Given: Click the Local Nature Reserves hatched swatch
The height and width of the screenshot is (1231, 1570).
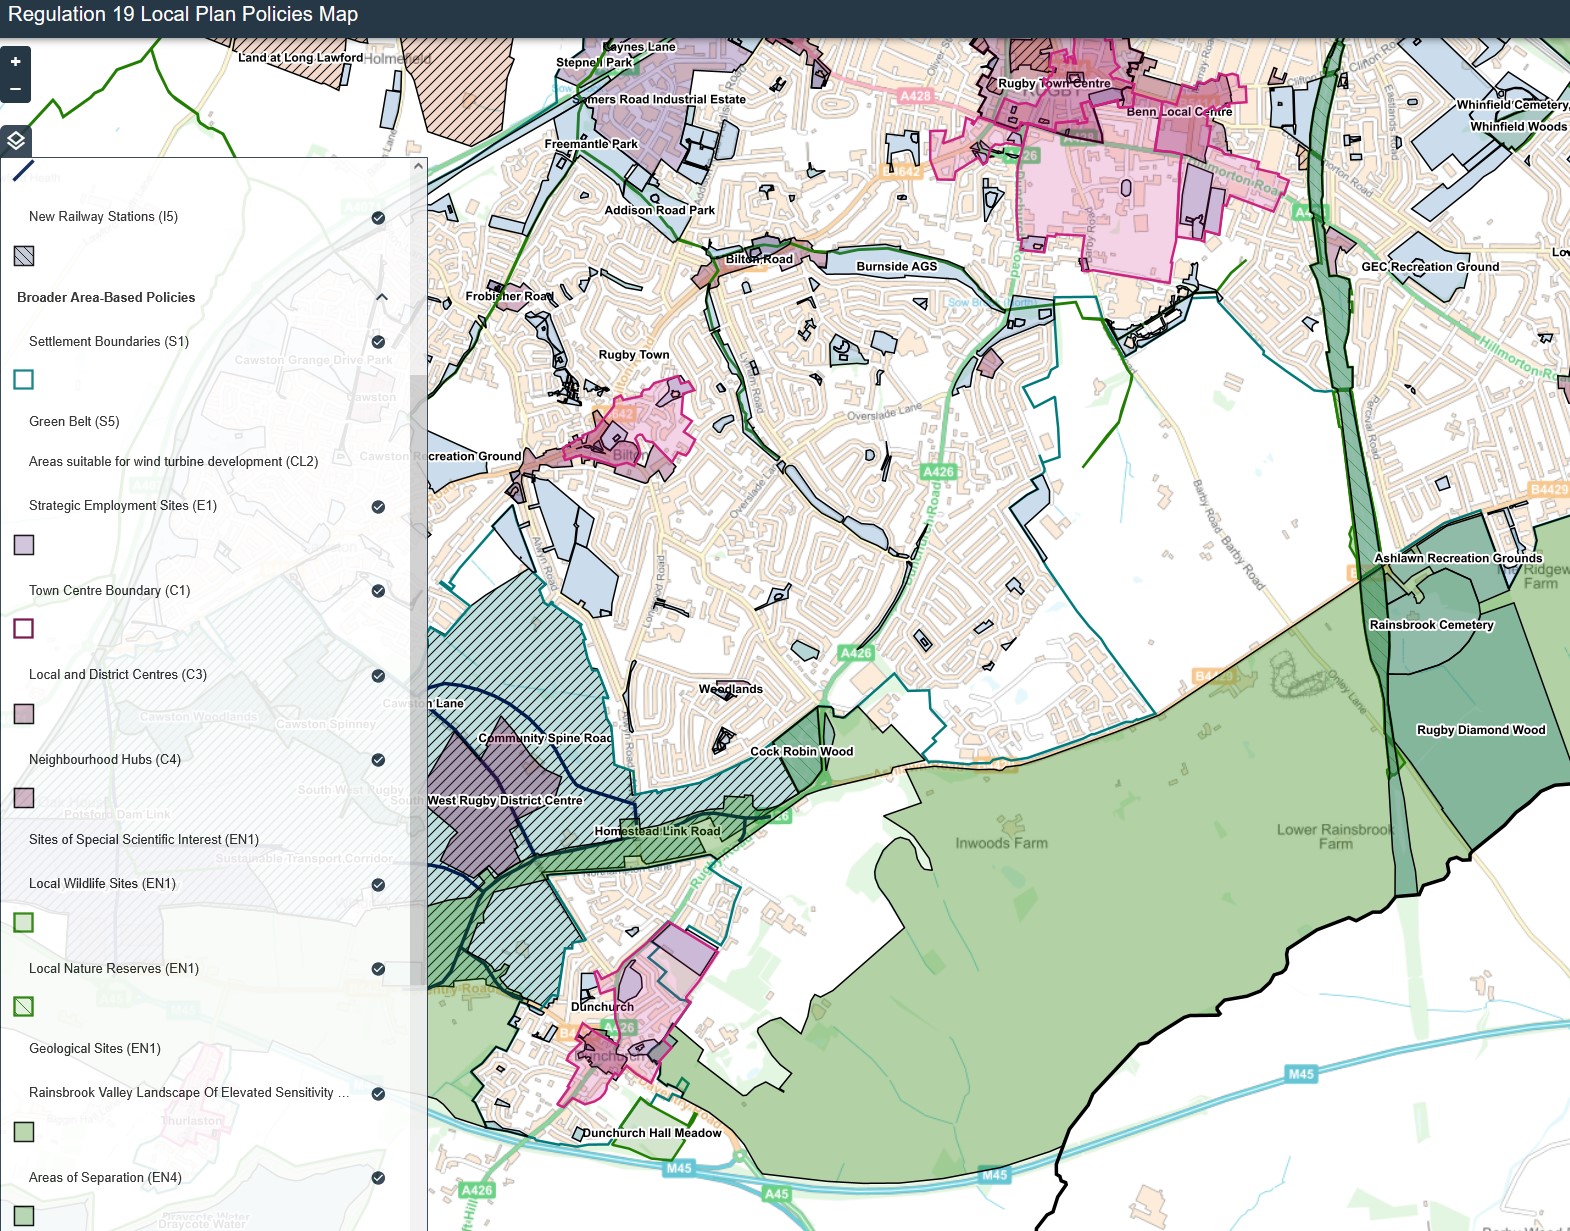Looking at the screenshot, I should 24,1006.
